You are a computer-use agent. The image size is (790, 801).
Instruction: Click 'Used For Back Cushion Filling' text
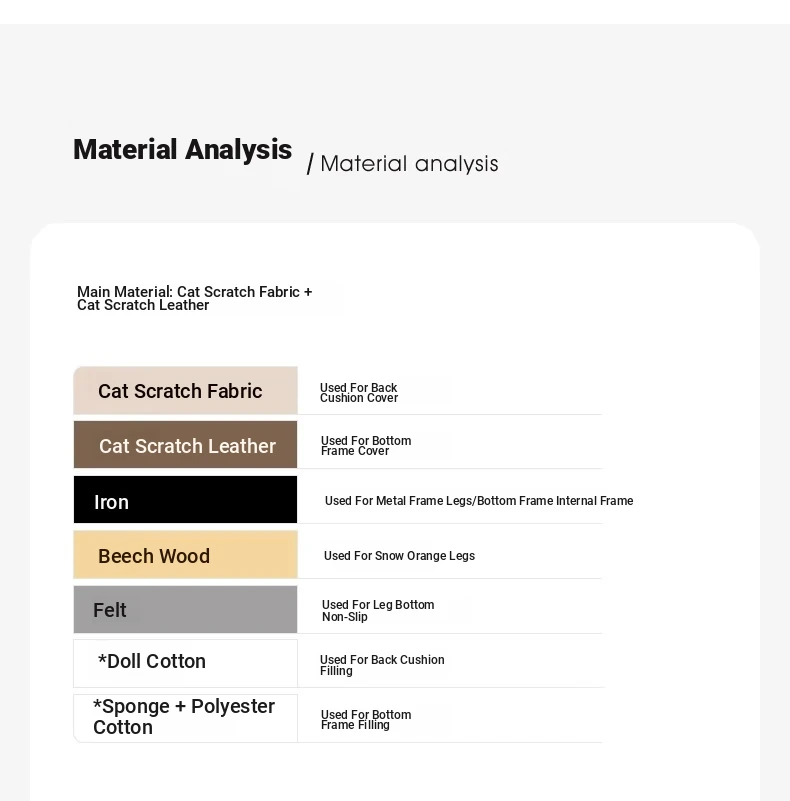[382, 665]
